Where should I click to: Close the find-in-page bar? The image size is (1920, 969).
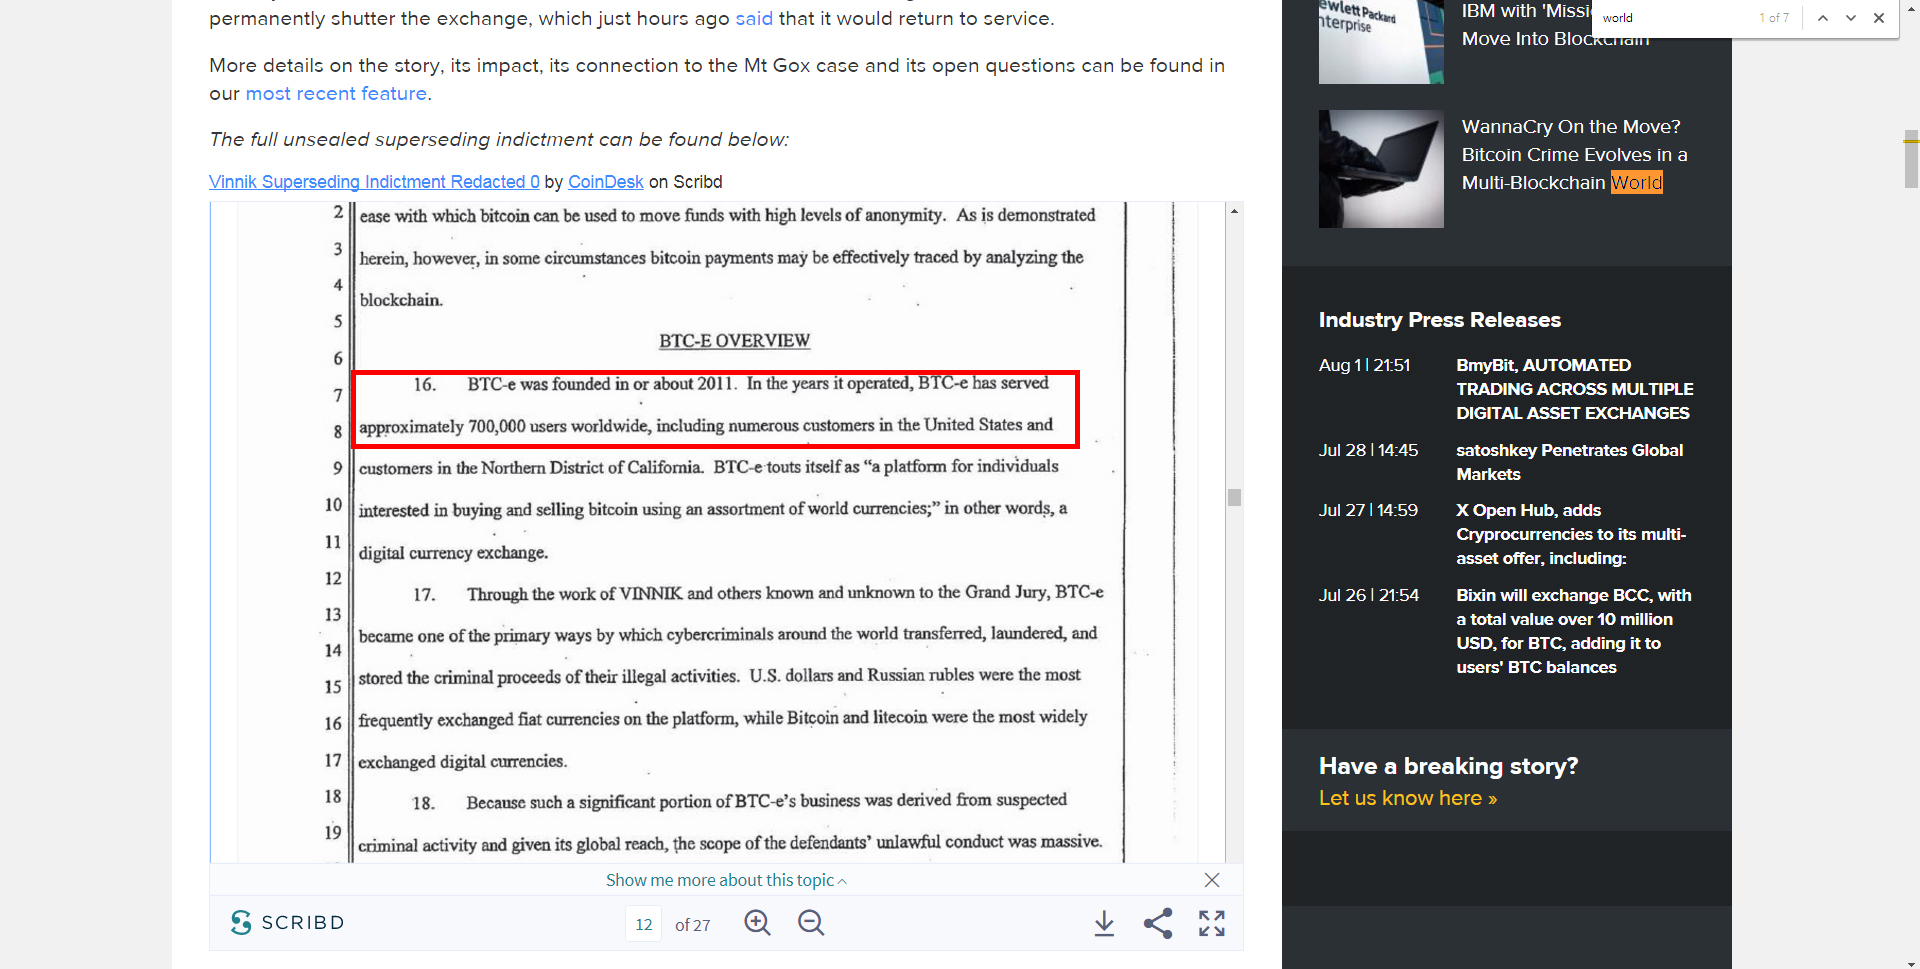[1879, 18]
